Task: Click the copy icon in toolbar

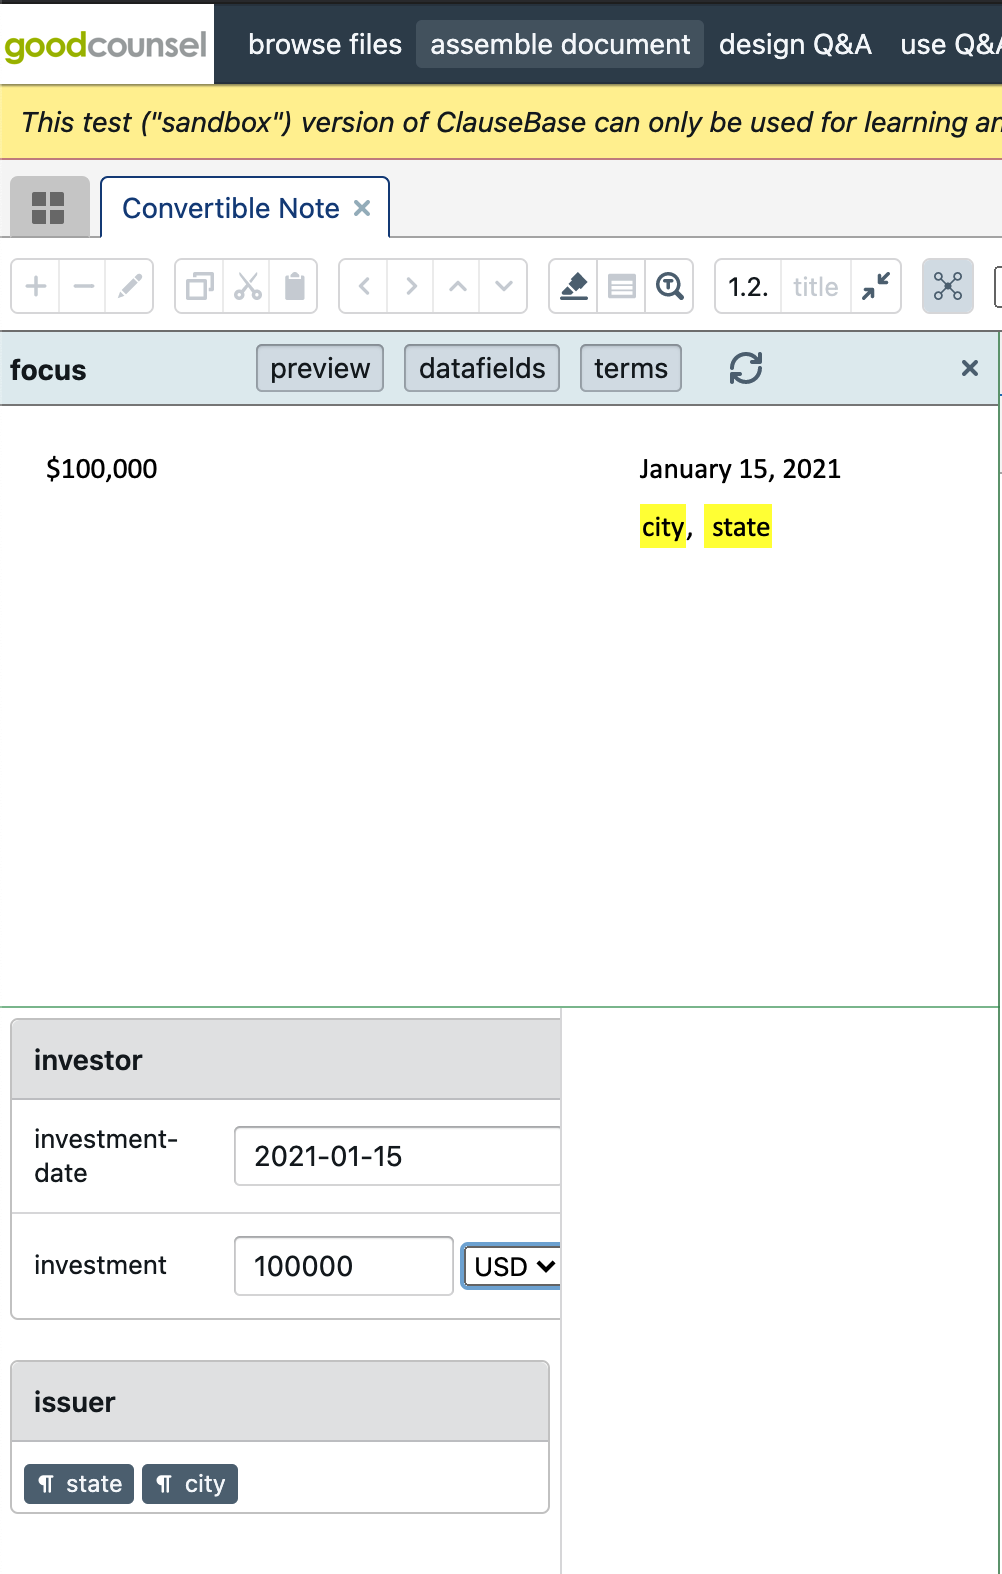Action: click(200, 287)
